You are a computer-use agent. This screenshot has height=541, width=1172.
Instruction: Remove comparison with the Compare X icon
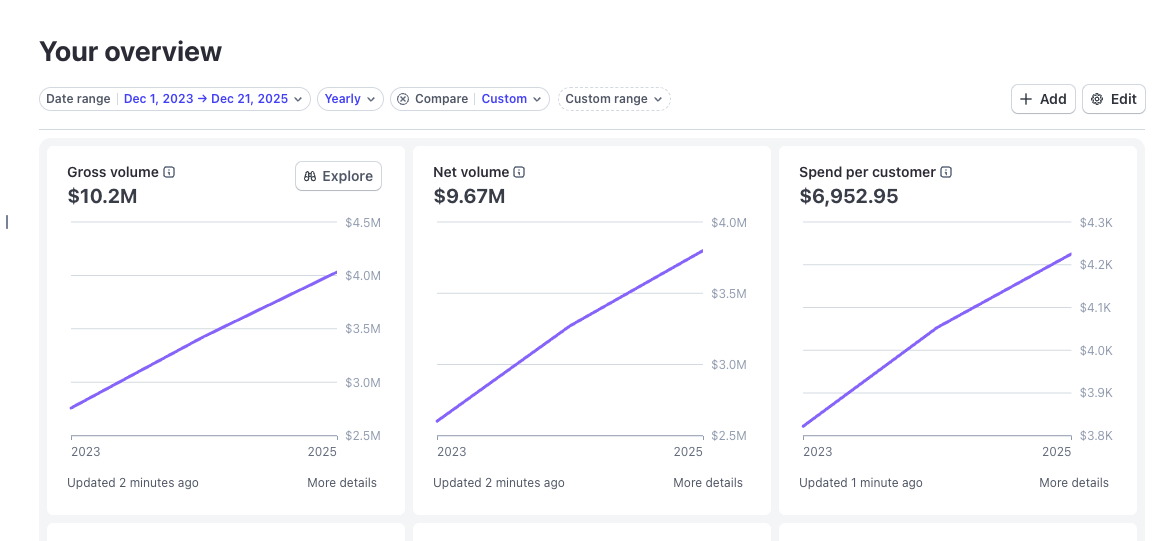click(x=403, y=99)
